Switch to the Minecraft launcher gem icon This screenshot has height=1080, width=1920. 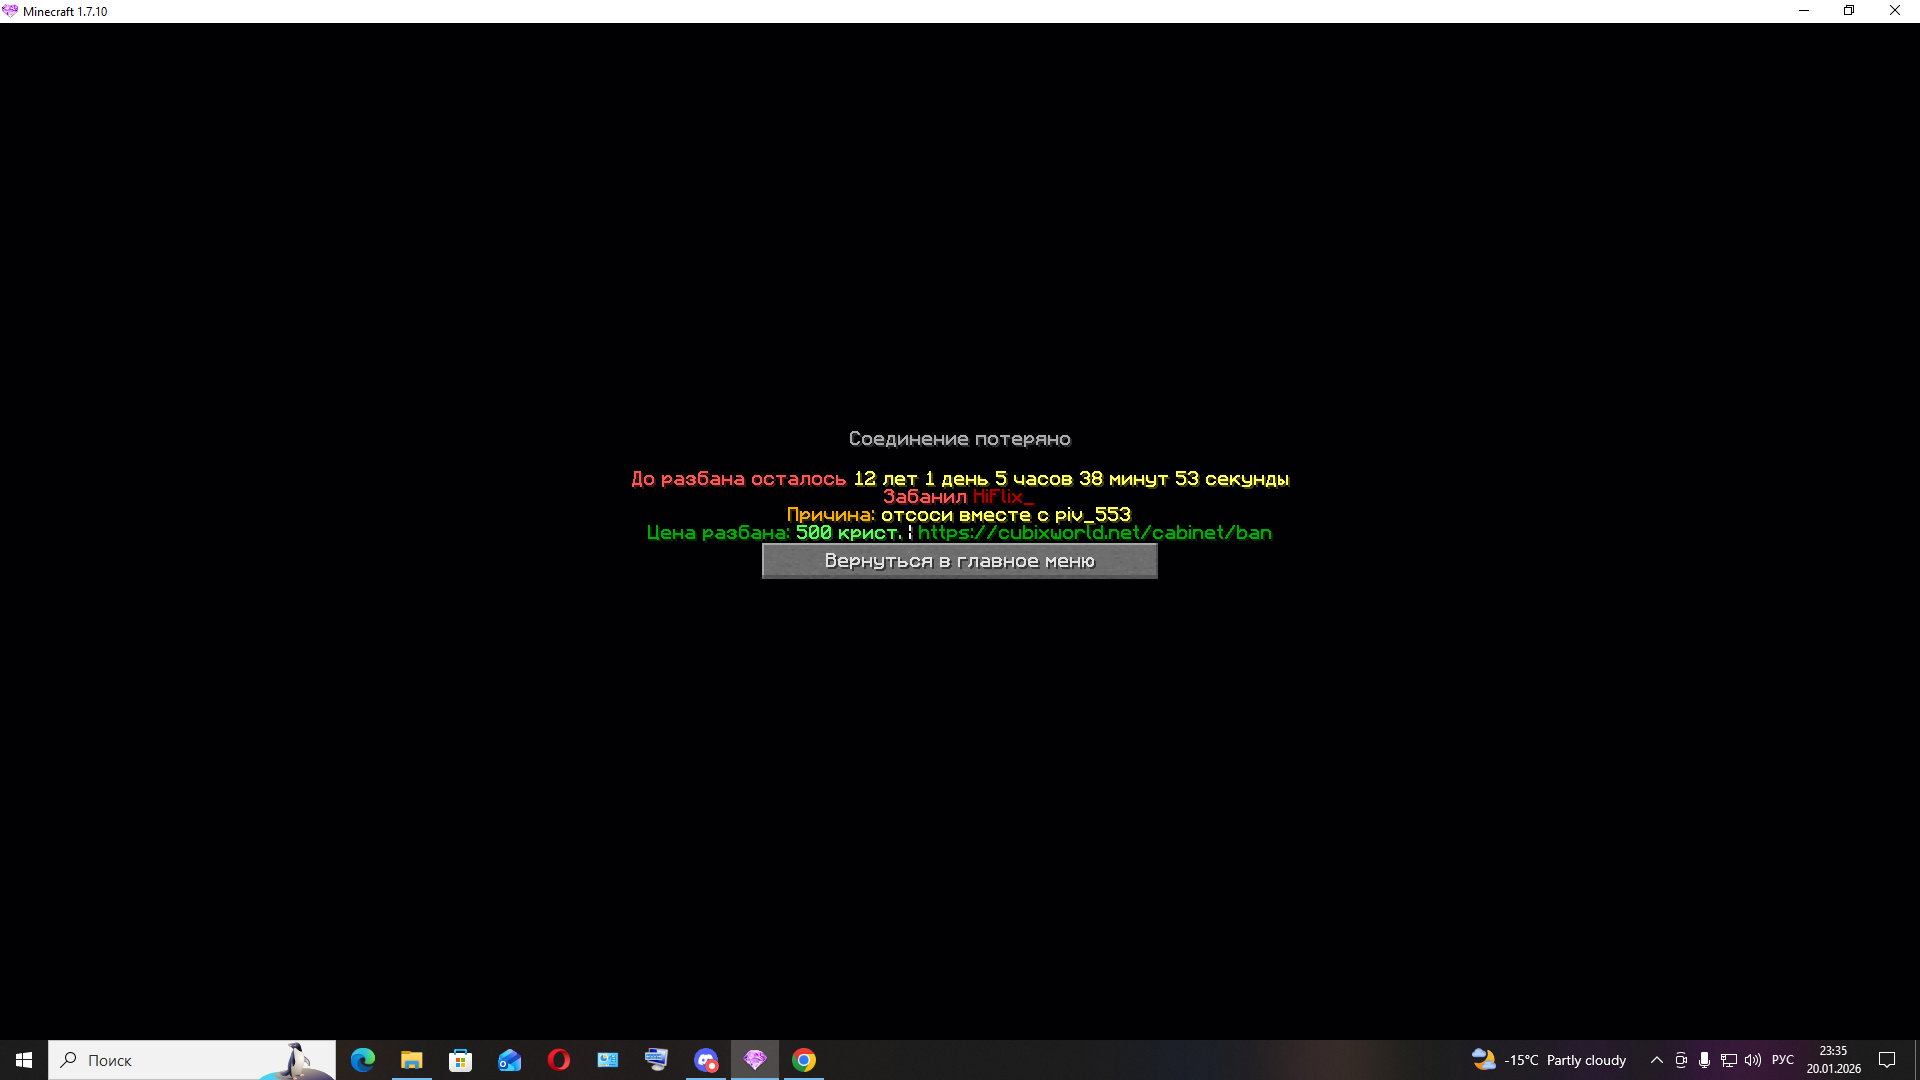coord(755,1060)
